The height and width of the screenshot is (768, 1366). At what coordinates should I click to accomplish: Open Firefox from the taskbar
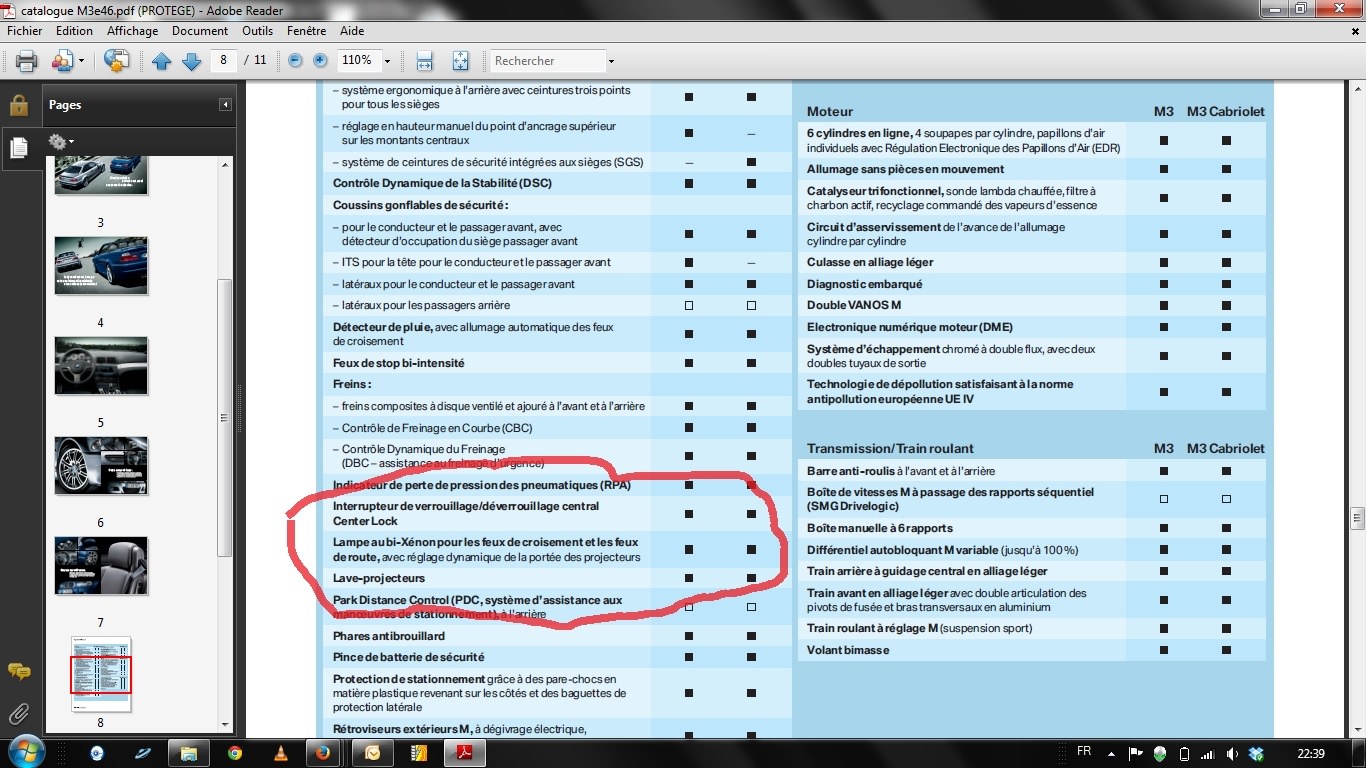click(324, 753)
